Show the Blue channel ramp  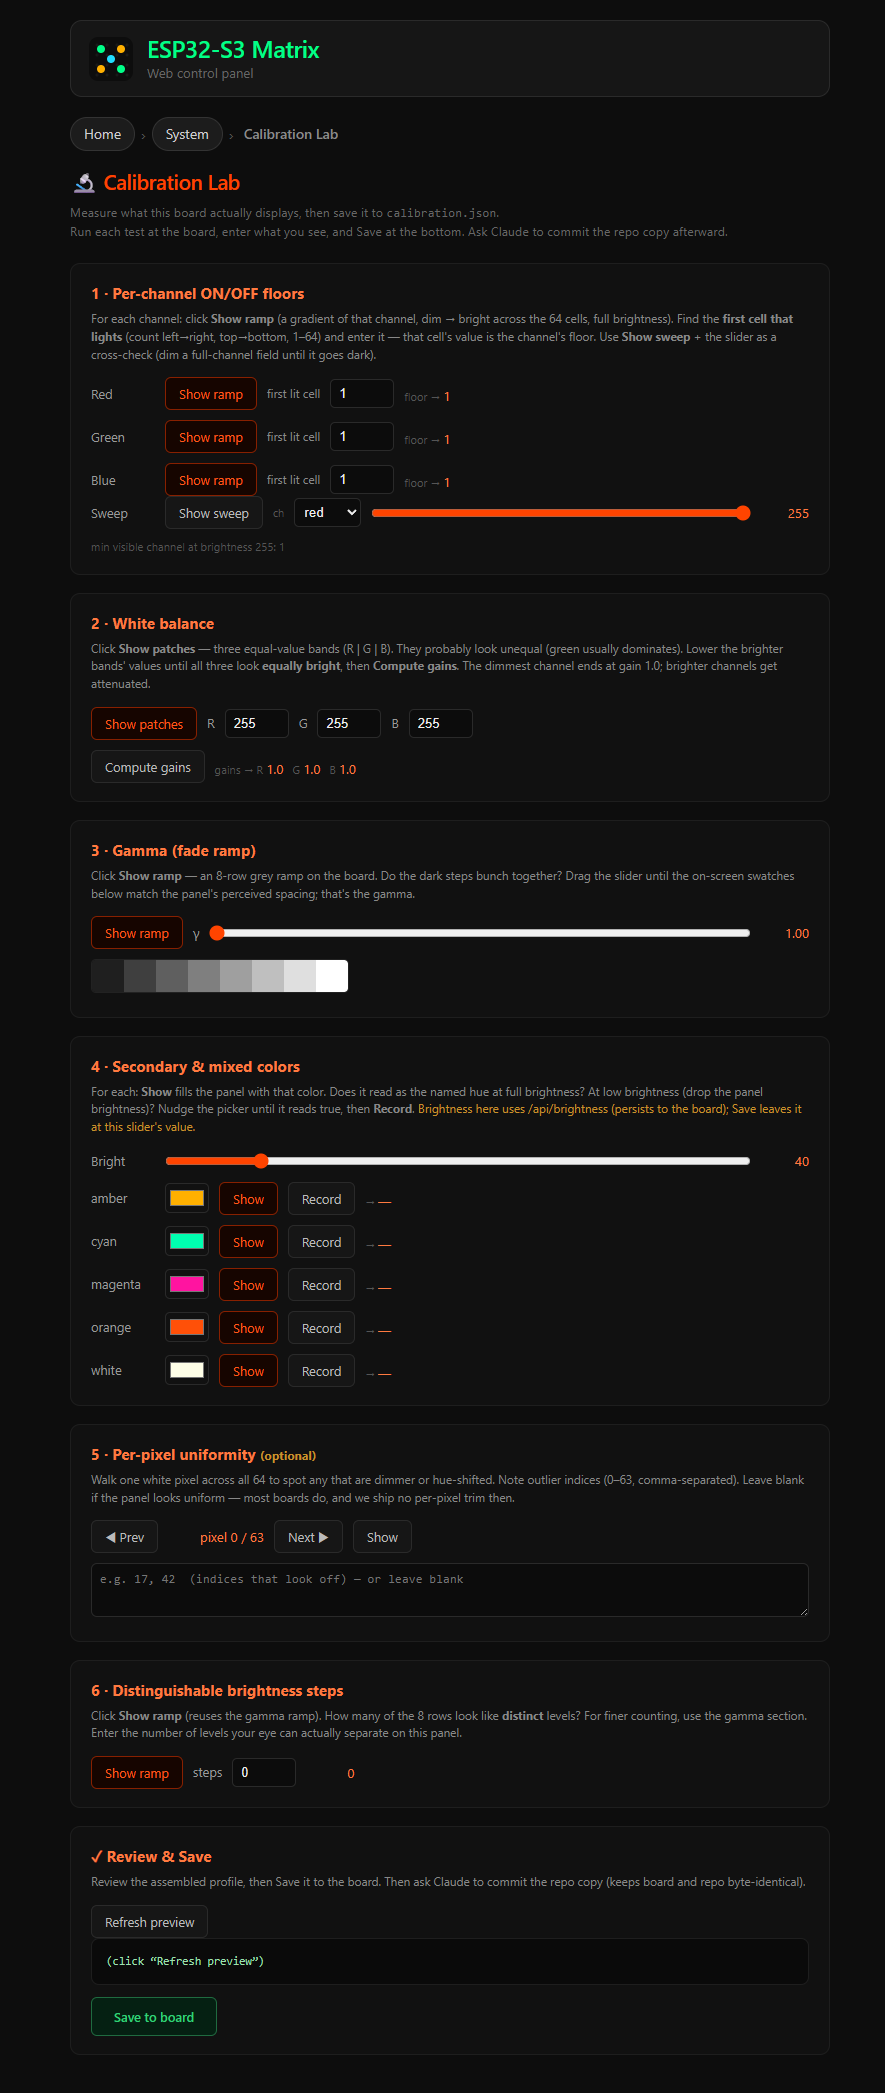(211, 480)
